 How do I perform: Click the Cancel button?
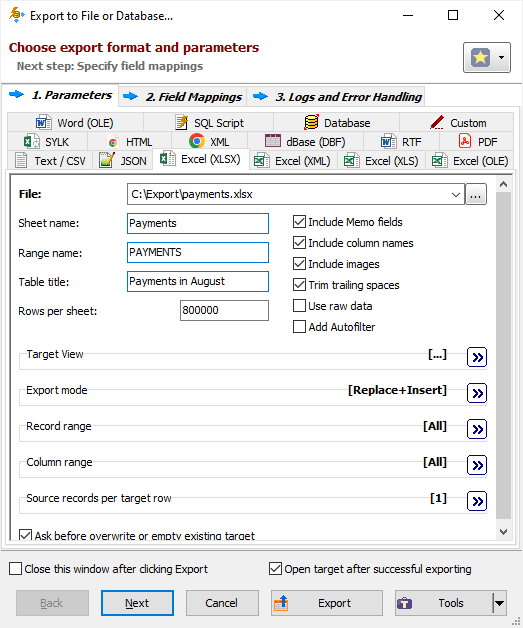pyautogui.click(x=222, y=603)
